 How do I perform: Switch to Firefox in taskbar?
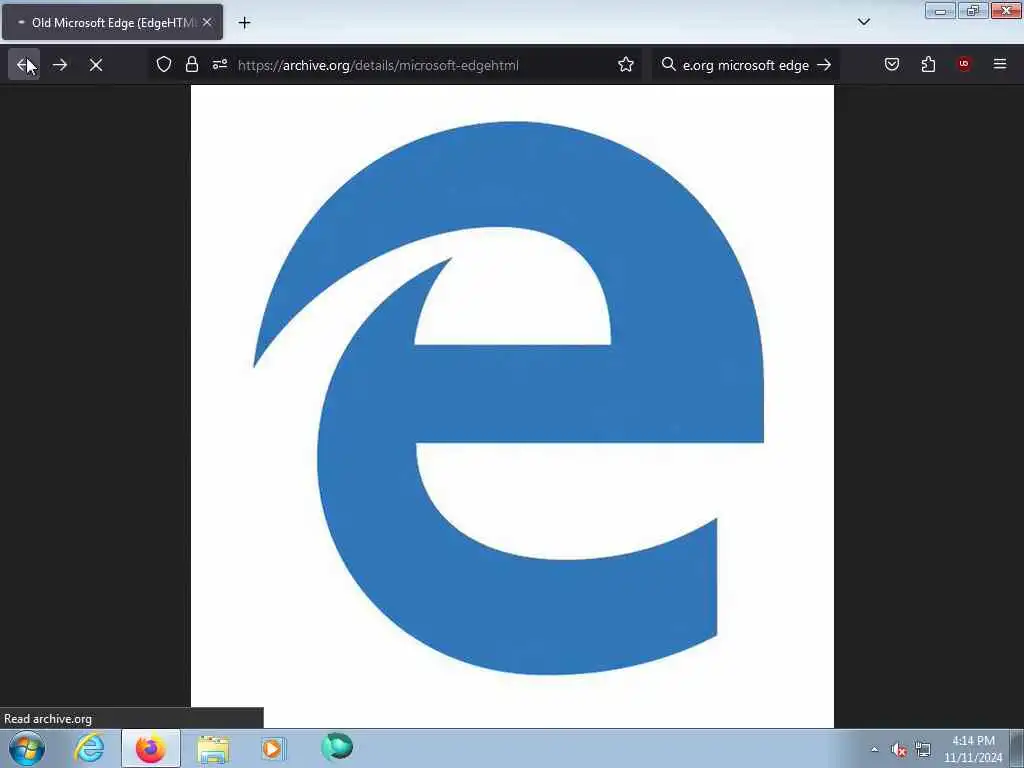tap(151, 748)
